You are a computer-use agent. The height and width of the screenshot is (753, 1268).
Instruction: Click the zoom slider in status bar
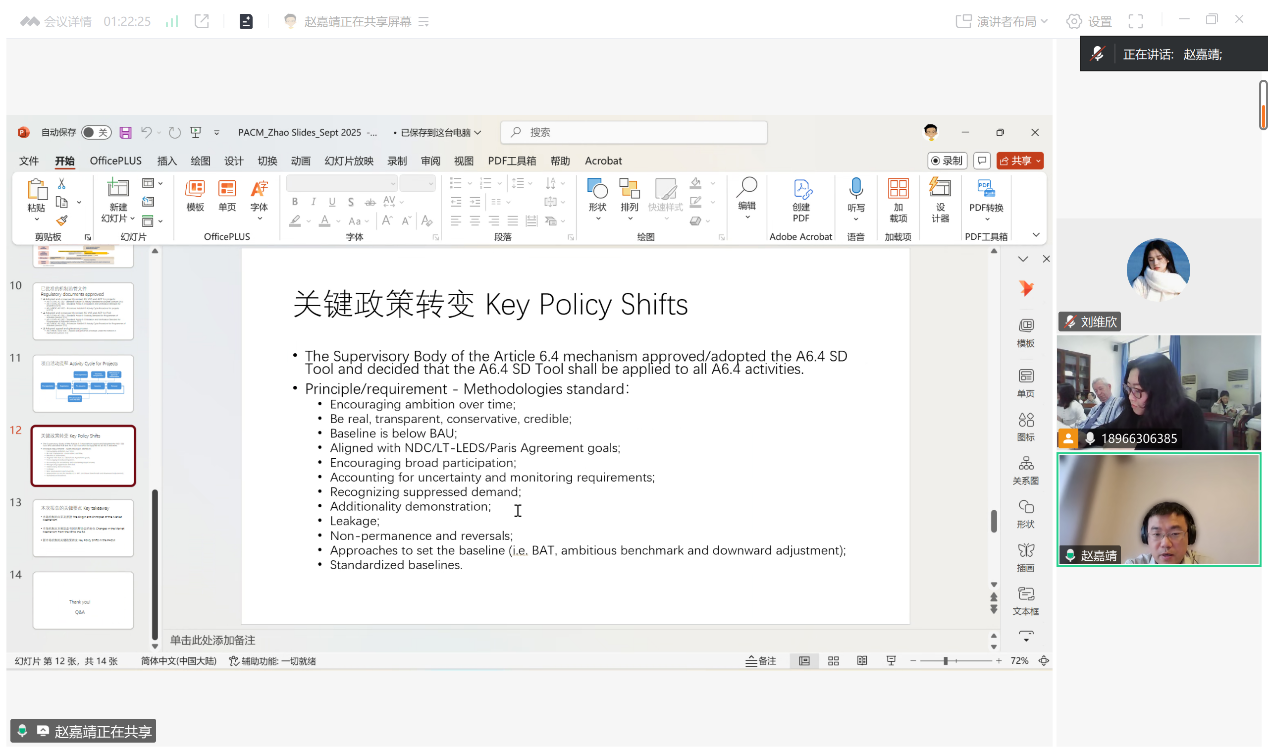pyautogui.click(x=945, y=661)
